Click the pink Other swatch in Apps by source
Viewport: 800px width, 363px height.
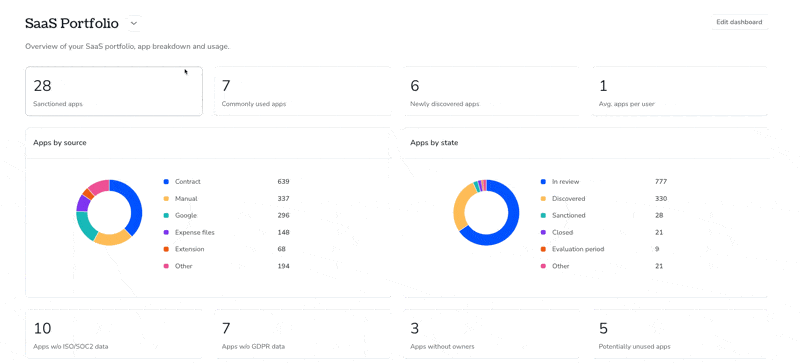(166, 266)
